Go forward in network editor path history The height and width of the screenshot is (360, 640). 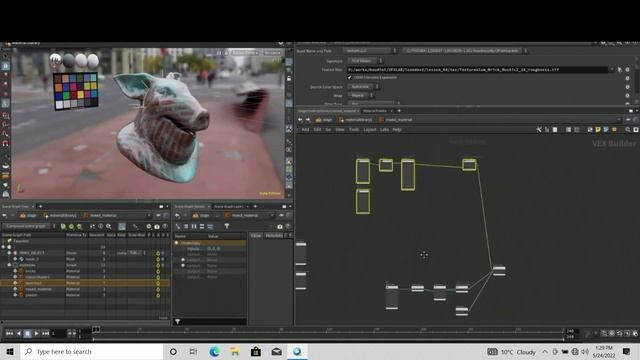[x=308, y=120]
